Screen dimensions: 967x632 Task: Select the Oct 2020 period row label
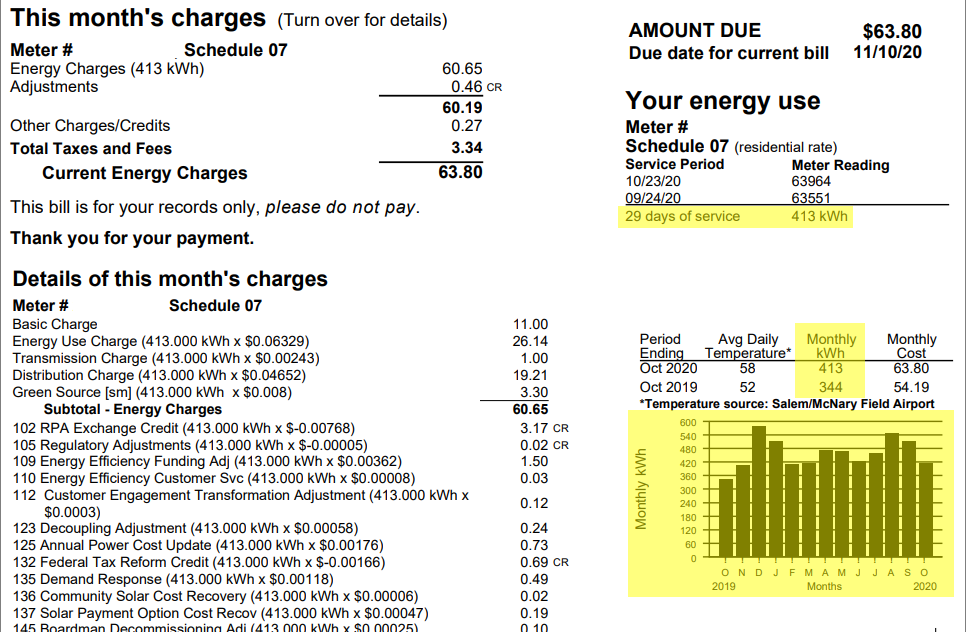(x=669, y=369)
